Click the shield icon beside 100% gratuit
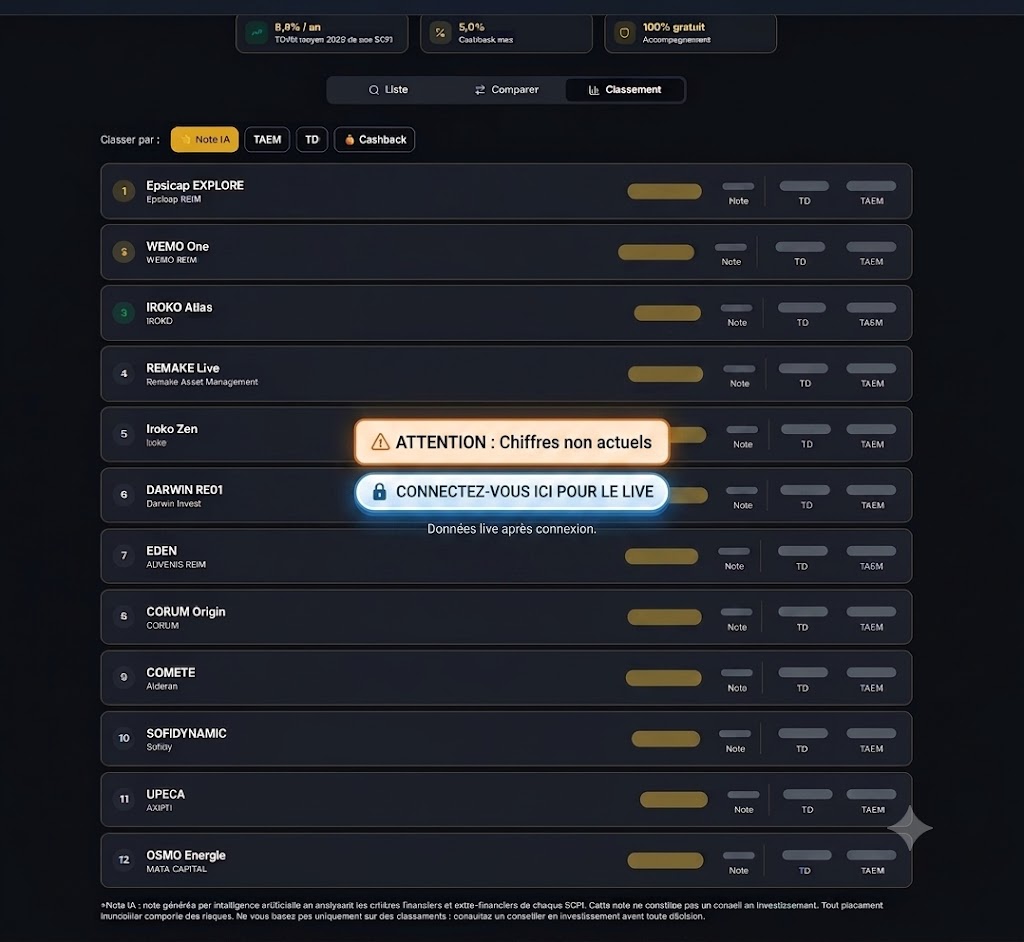1024x942 pixels. [624, 33]
